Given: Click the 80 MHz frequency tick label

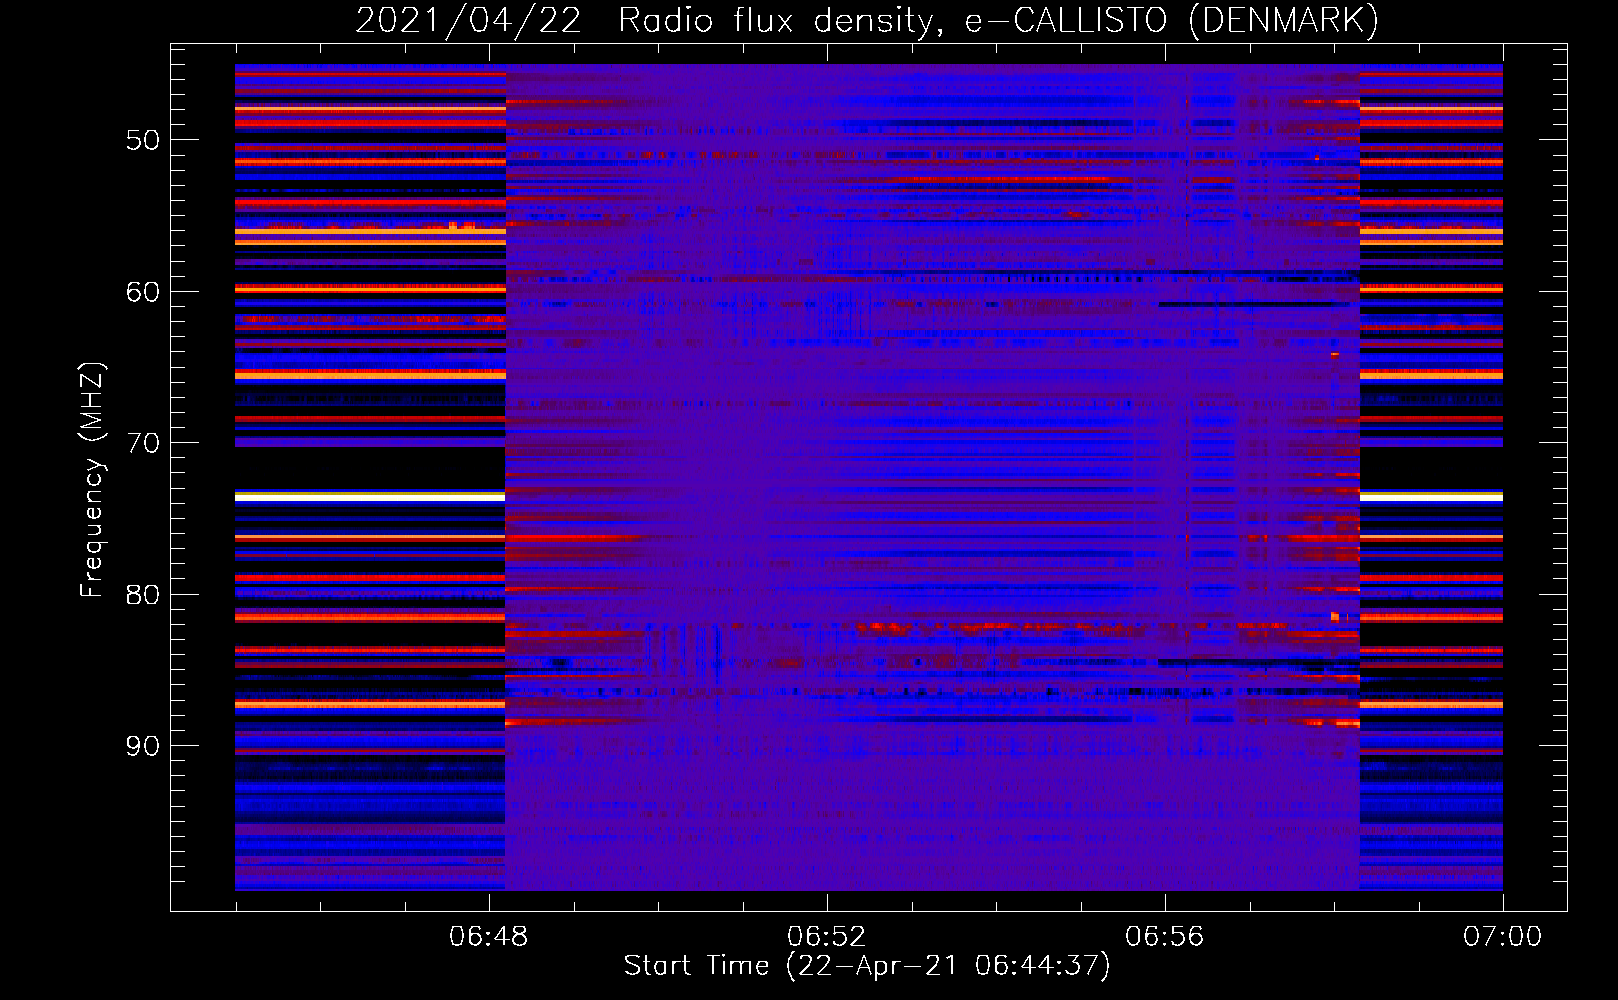Looking at the screenshot, I should click(142, 595).
